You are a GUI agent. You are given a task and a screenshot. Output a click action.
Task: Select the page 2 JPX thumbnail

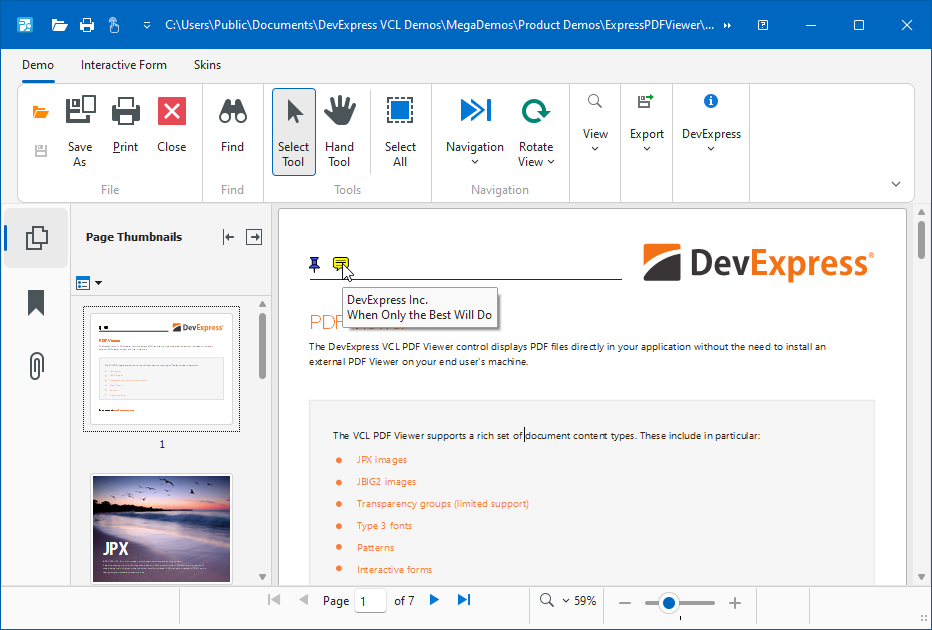click(161, 527)
